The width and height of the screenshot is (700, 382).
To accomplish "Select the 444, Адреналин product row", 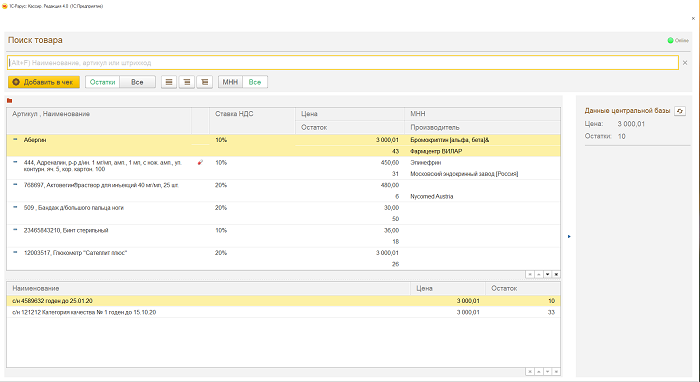I will (283, 168).
